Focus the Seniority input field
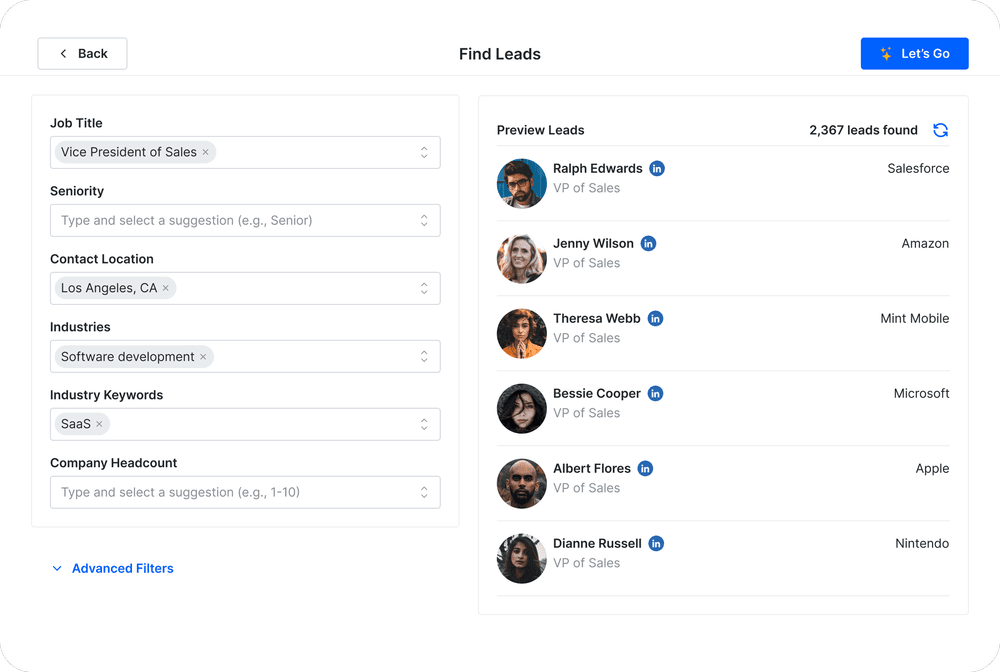 245,221
